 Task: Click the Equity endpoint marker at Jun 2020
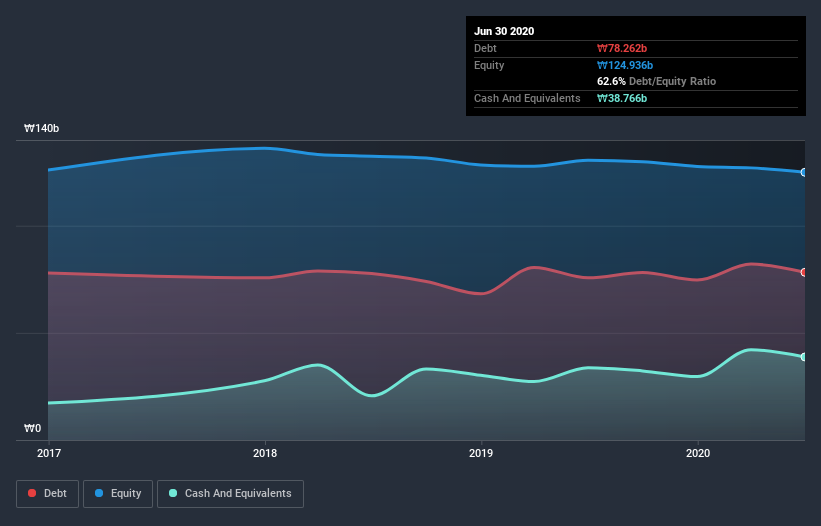[804, 172]
